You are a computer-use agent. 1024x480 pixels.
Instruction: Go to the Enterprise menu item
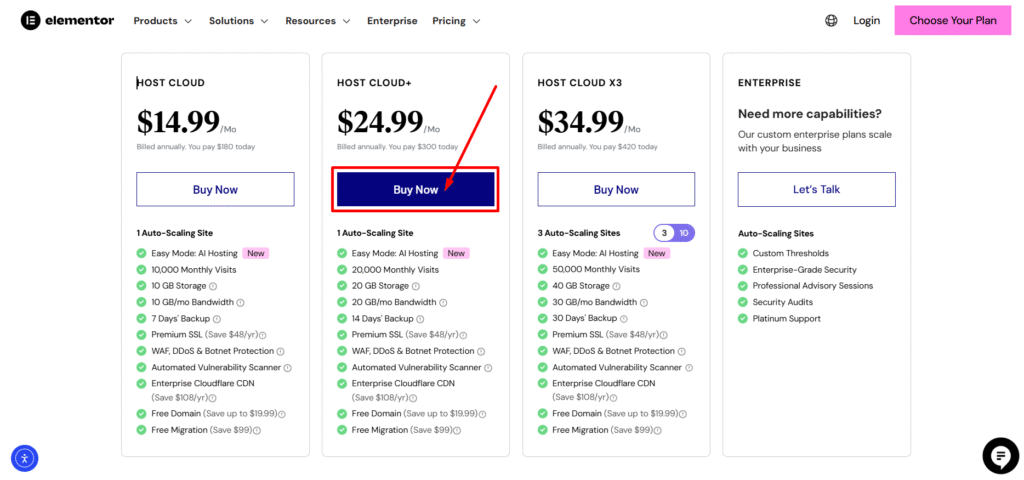pos(392,21)
